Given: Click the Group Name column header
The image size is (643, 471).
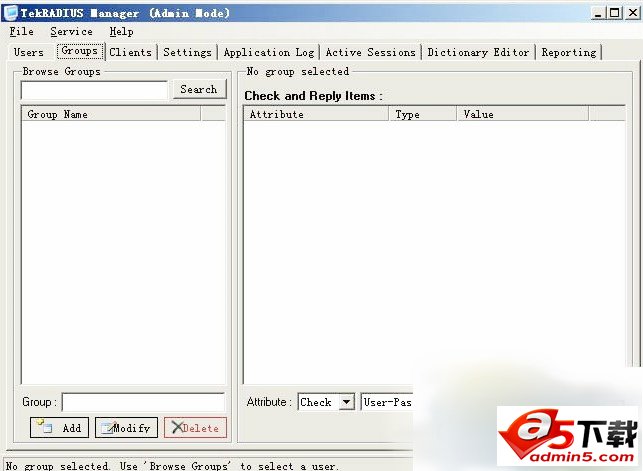Looking at the screenshot, I should tap(111, 114).
